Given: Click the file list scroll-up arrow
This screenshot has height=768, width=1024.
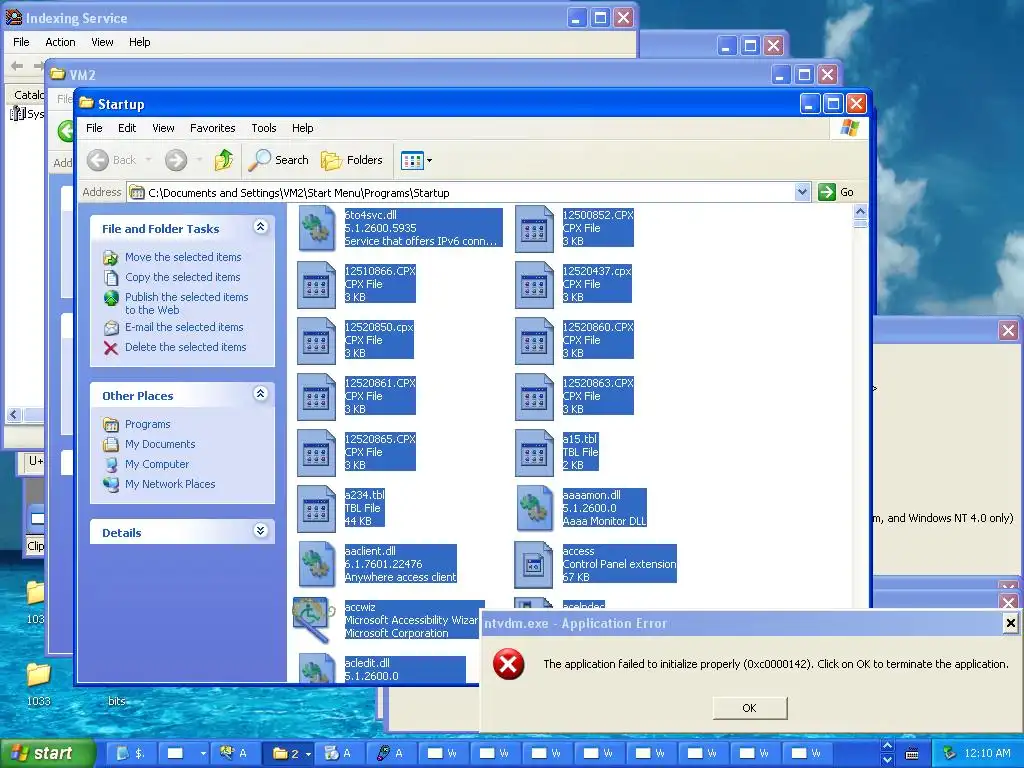Looking at the screenshot, I should [860, 212].
